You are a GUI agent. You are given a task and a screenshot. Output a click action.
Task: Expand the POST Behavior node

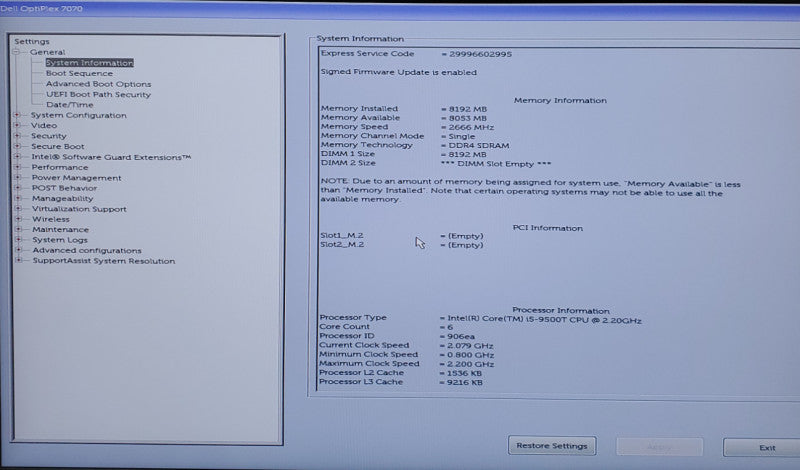click(x=18, y=188)
